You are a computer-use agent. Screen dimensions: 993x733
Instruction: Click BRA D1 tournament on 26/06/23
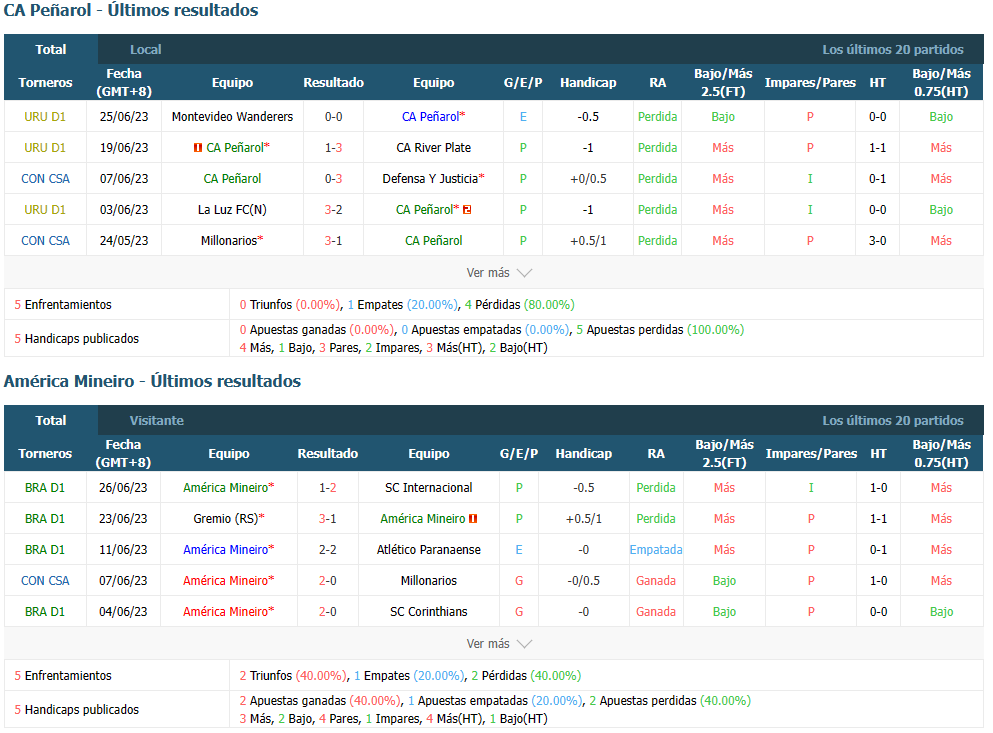click(45, 488)
